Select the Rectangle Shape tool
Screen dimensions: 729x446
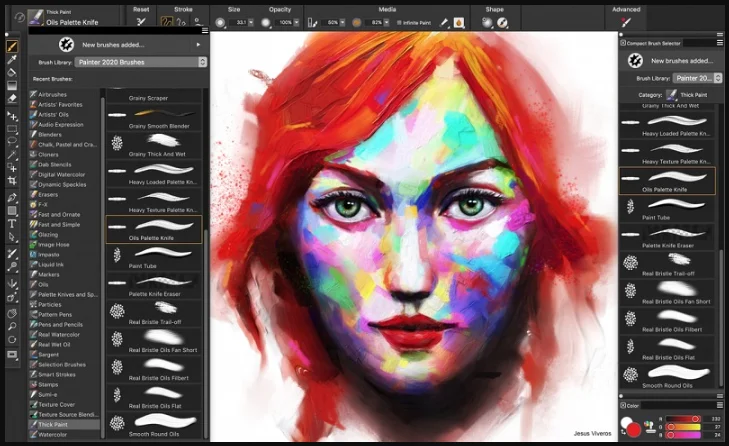(x=12, y=211)
